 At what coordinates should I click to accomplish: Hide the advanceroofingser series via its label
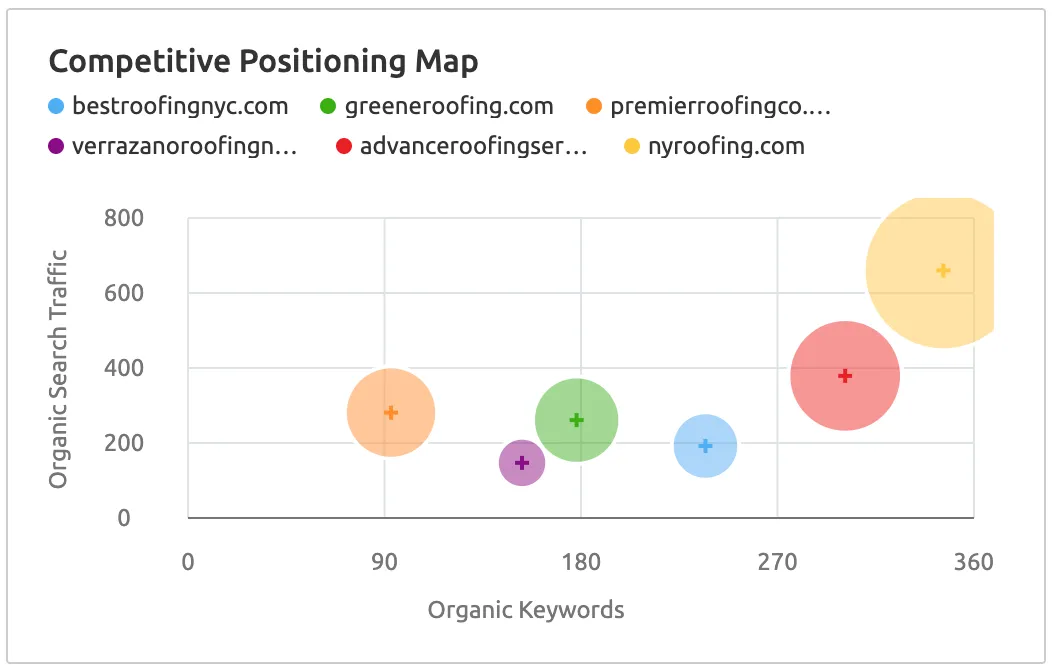click(473, 147)
